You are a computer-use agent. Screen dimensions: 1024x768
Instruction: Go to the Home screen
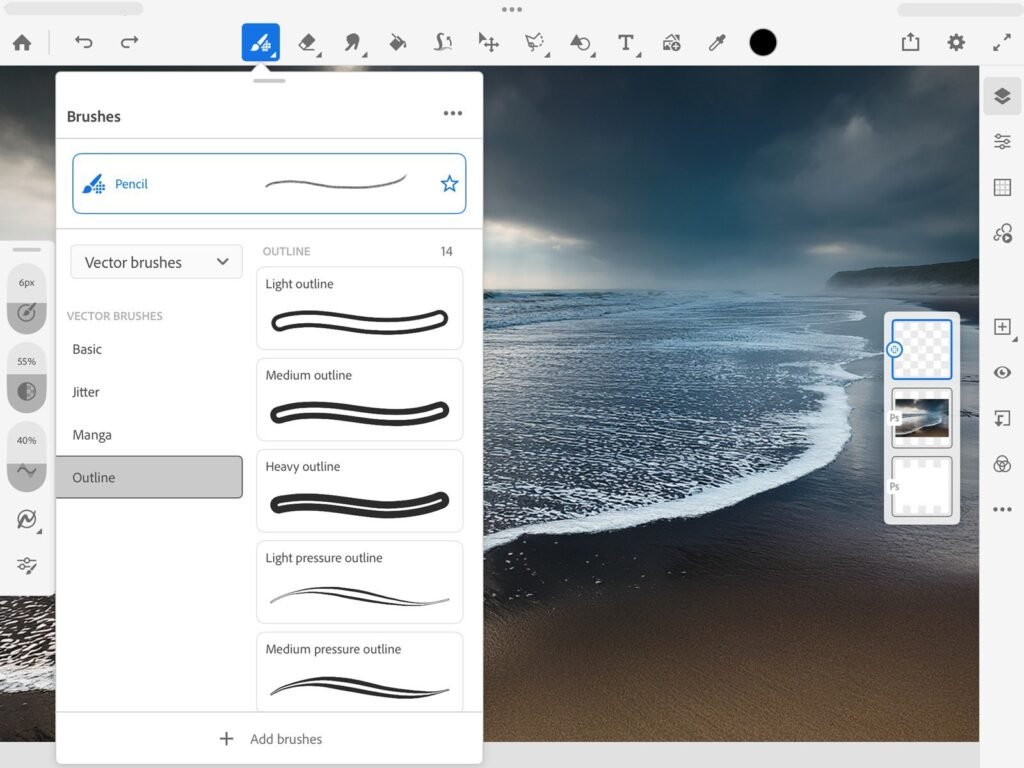(22, 43)
